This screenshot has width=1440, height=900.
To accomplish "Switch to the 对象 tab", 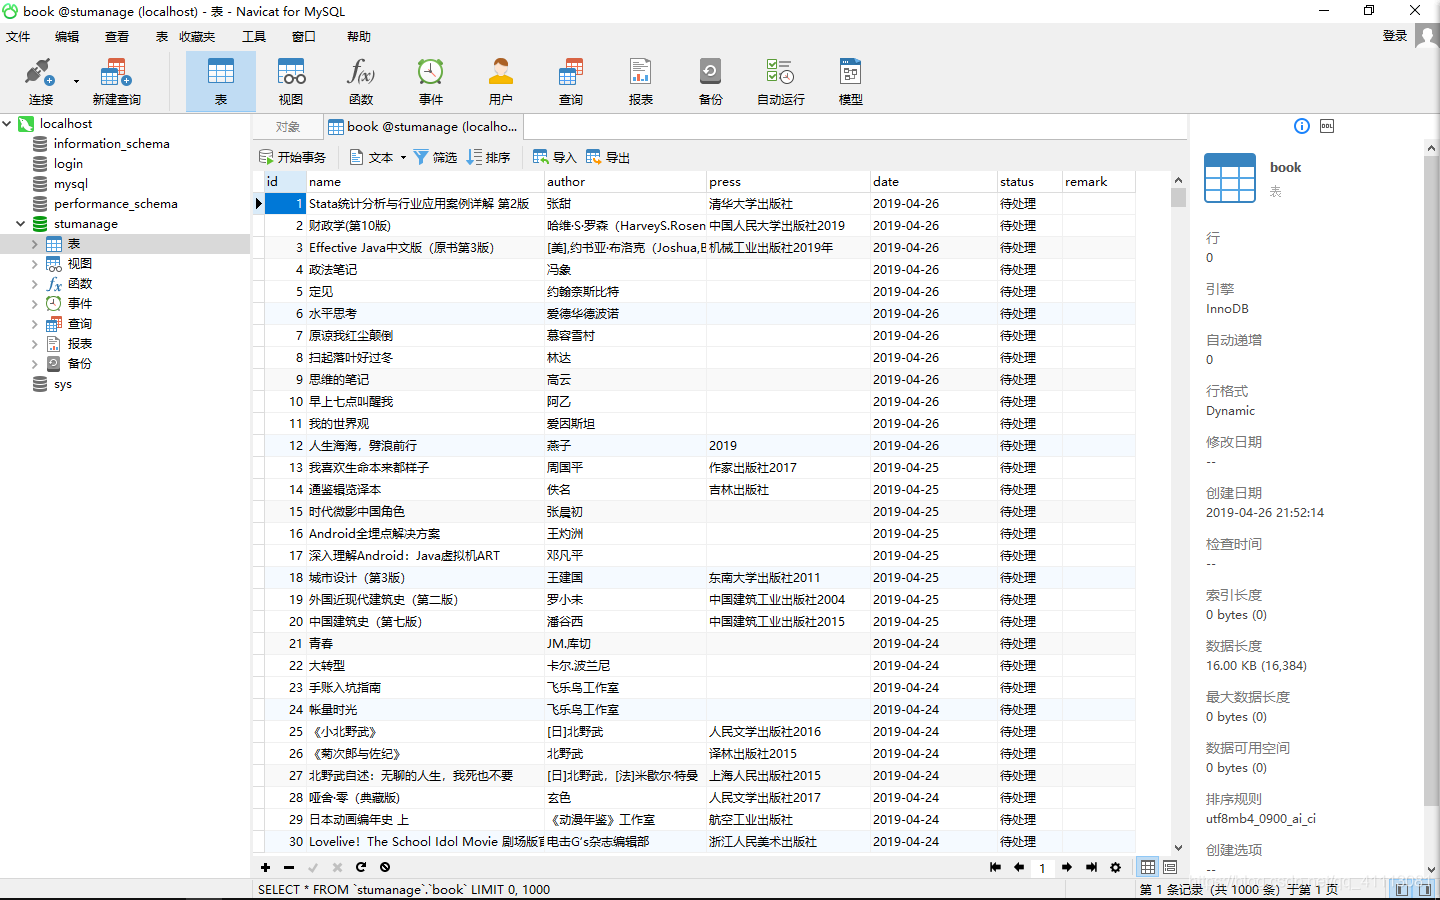I will [288, 127].
